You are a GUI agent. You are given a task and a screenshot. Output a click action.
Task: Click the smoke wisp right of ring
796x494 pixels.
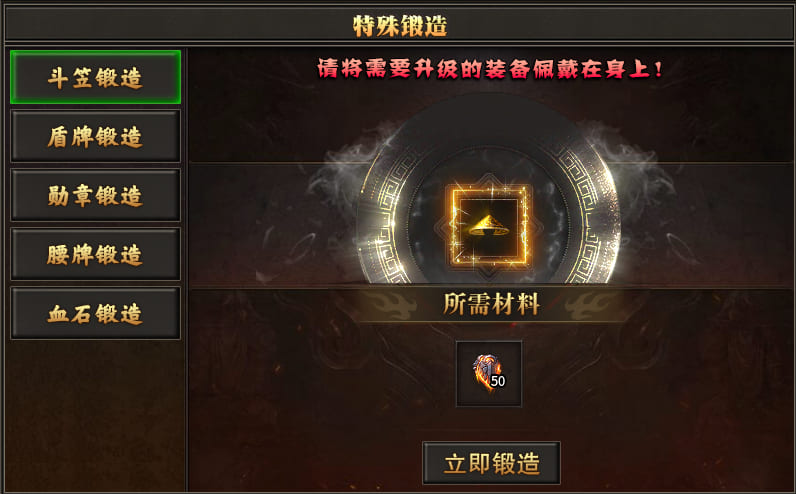pyautogui.click(x=632, y=162)
